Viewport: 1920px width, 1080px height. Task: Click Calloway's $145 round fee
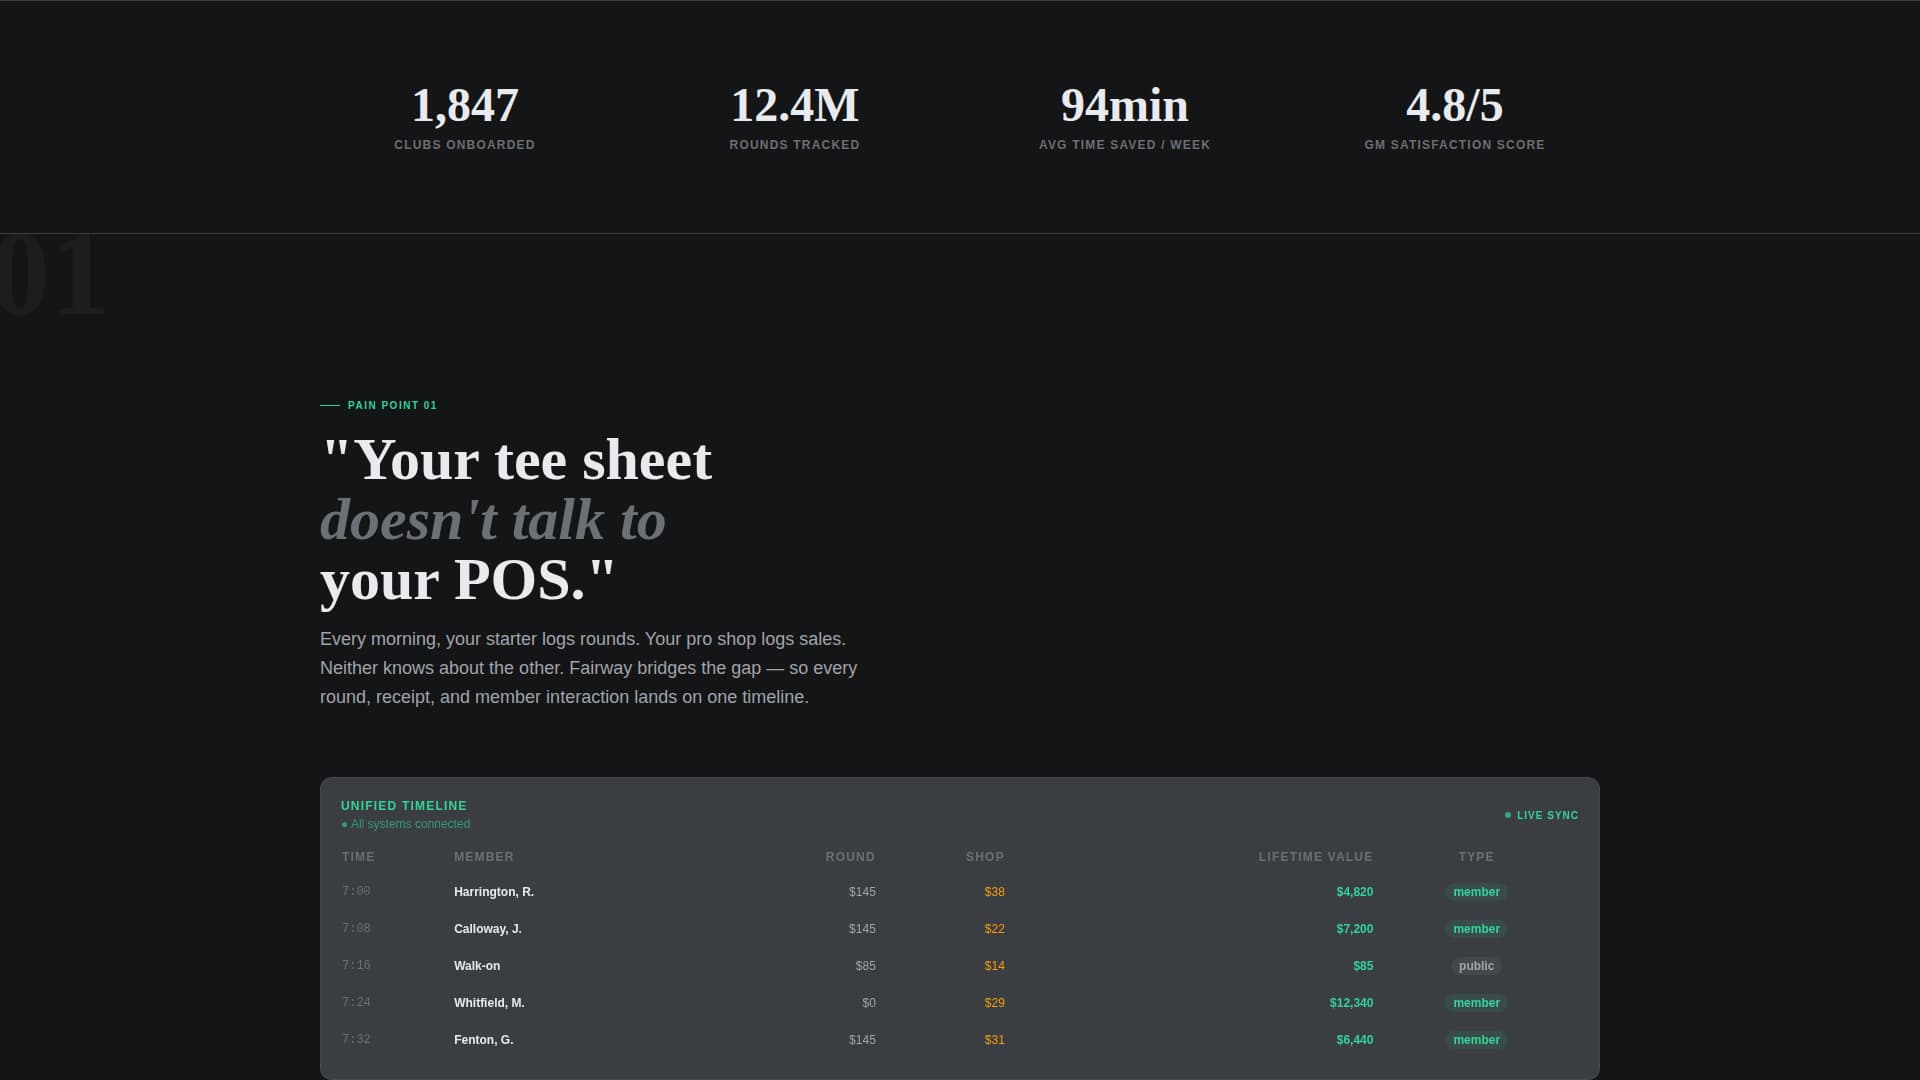click(862, 929)
